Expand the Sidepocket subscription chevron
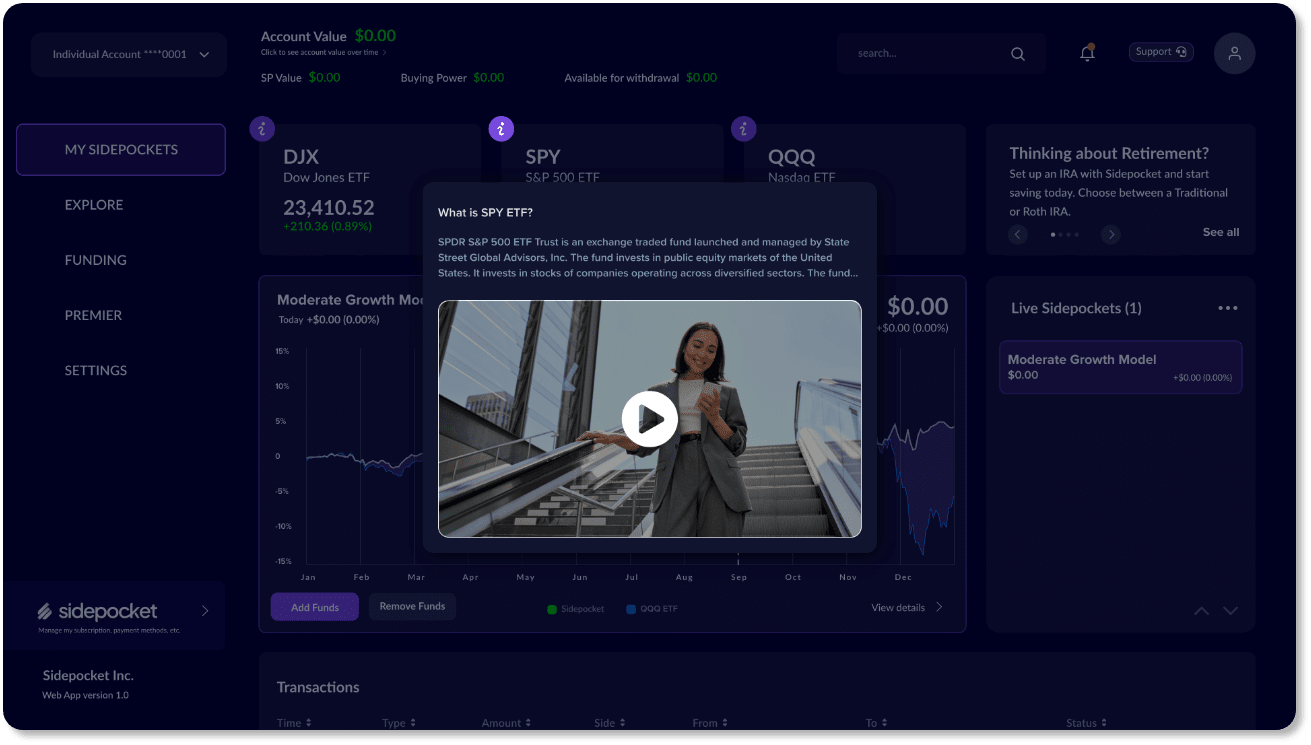1311x745 pixels. [x=205, y=610]
